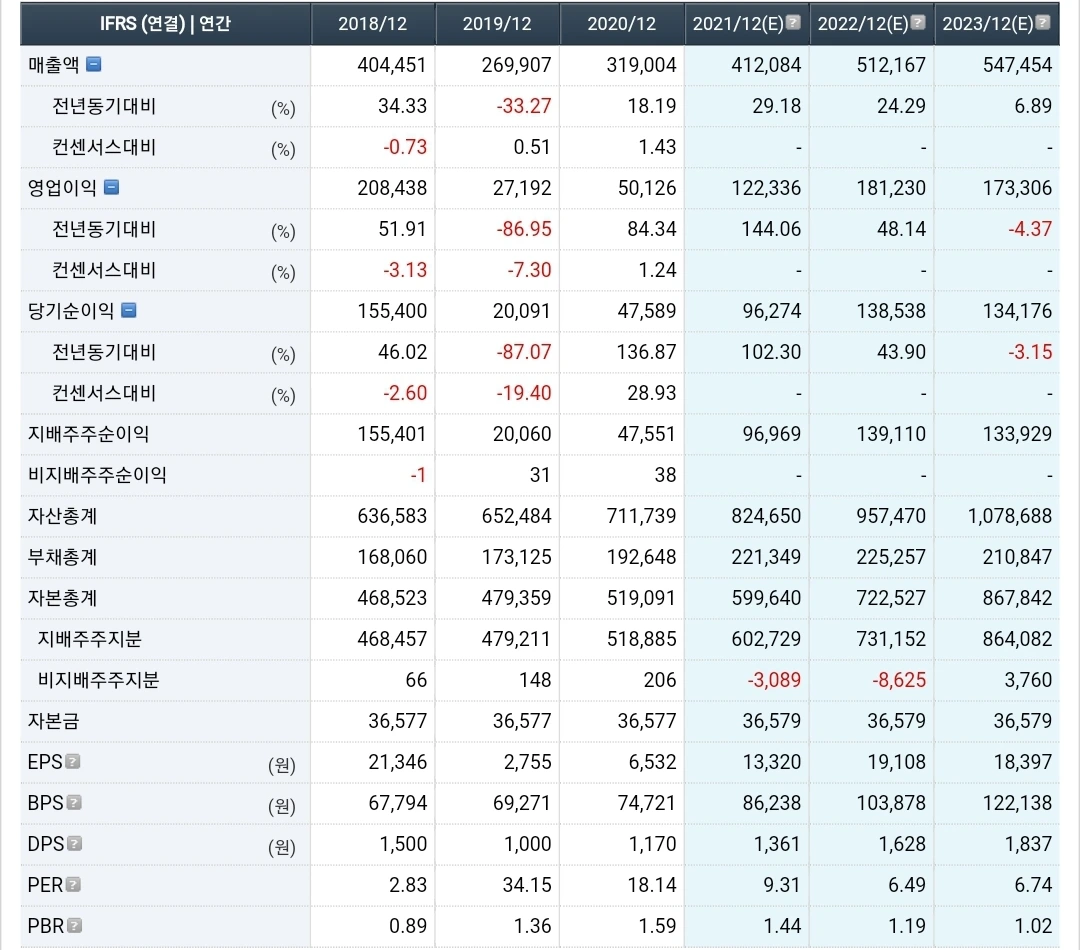Screen dimensions: 1080x950
Task: Click the red -19.40 consensus difference value
Action: coord(523,393)
